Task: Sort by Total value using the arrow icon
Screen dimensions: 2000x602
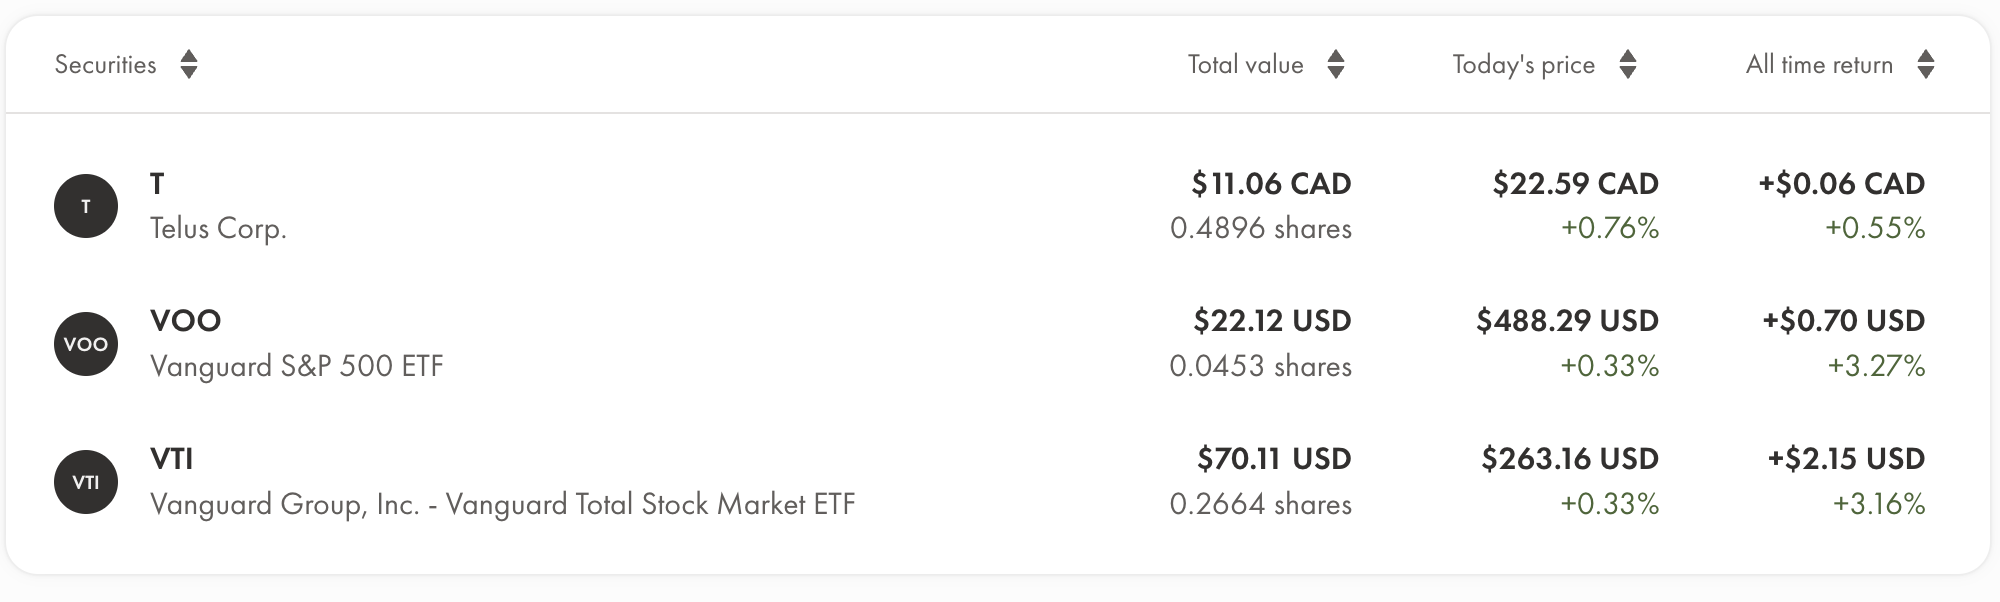Action: pos(1336,65)
